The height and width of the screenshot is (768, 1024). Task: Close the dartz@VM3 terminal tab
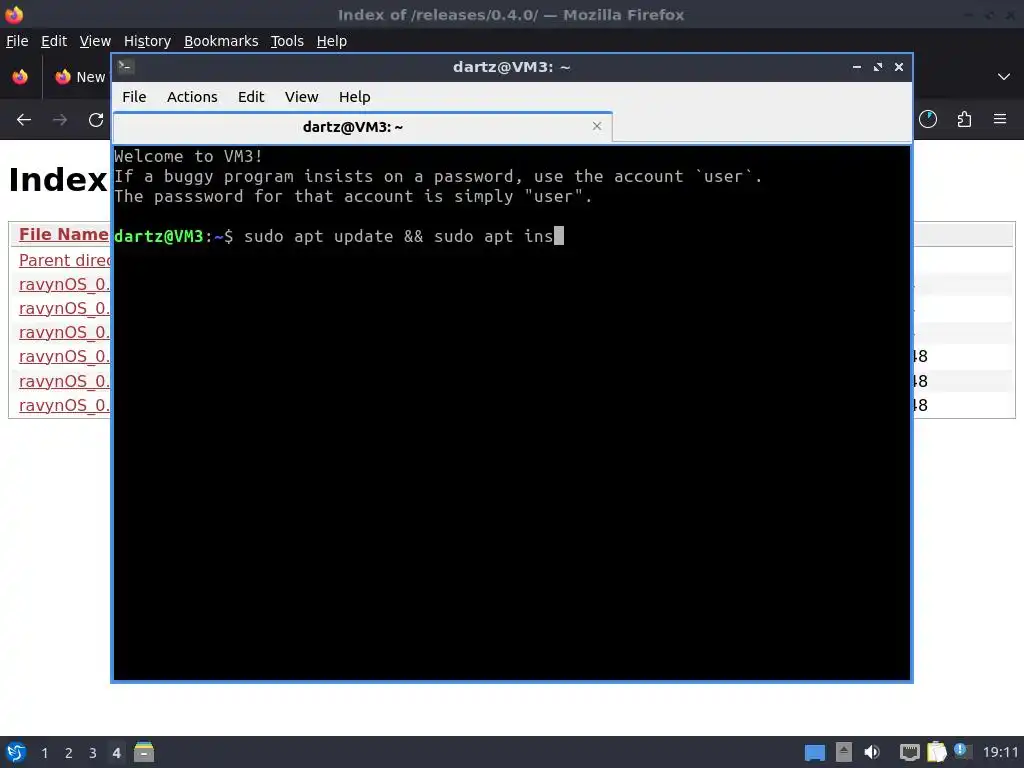click(596, 126)
